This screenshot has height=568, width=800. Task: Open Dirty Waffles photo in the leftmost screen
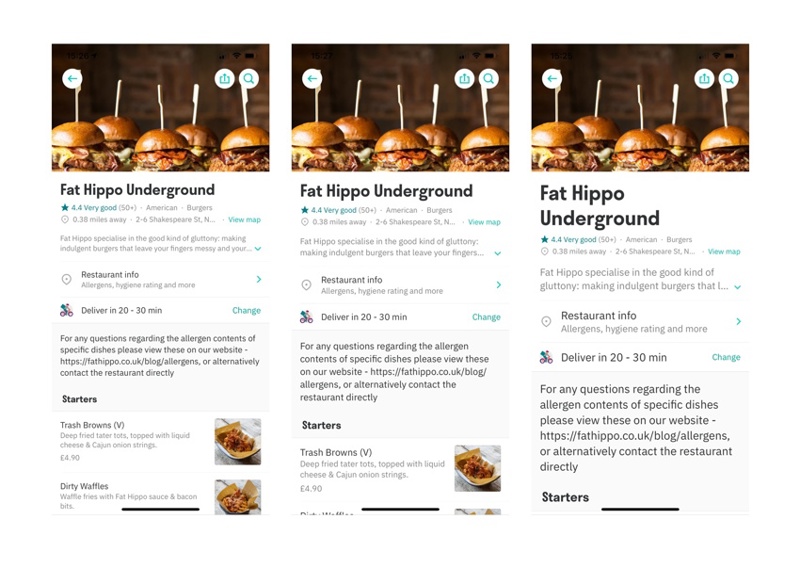(x=238, y=497)
